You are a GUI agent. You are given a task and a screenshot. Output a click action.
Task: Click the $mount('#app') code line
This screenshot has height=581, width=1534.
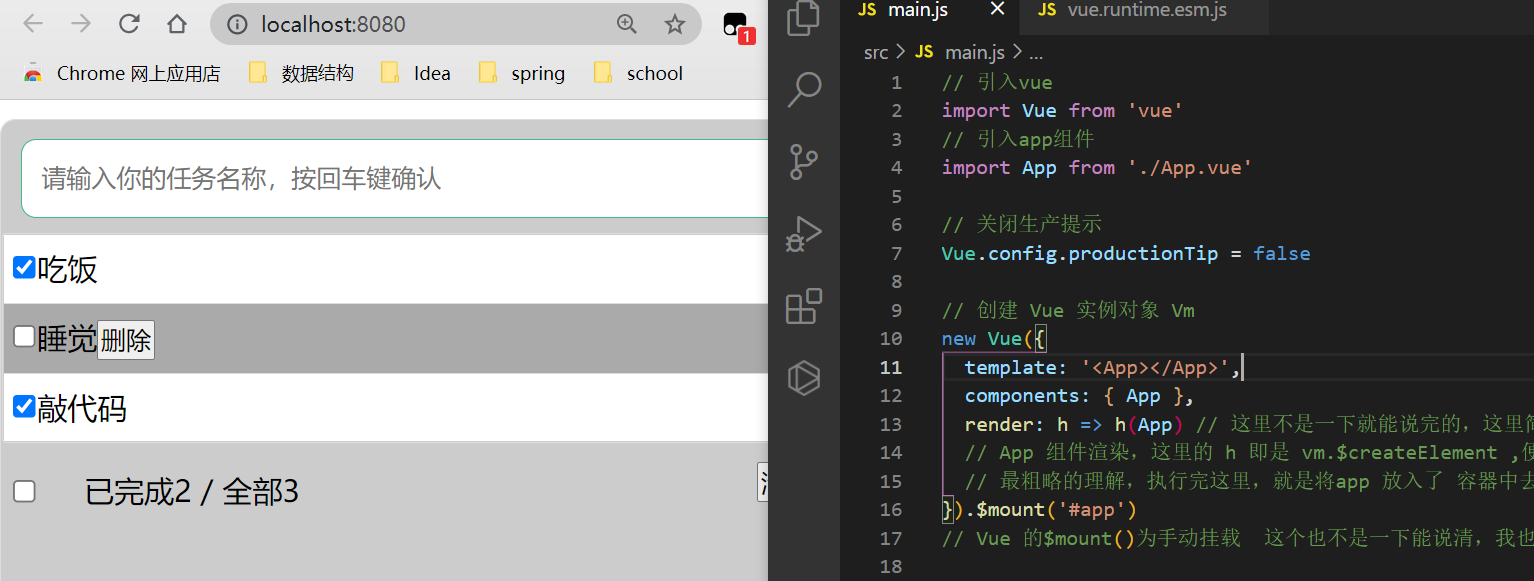click(1040, 510)
